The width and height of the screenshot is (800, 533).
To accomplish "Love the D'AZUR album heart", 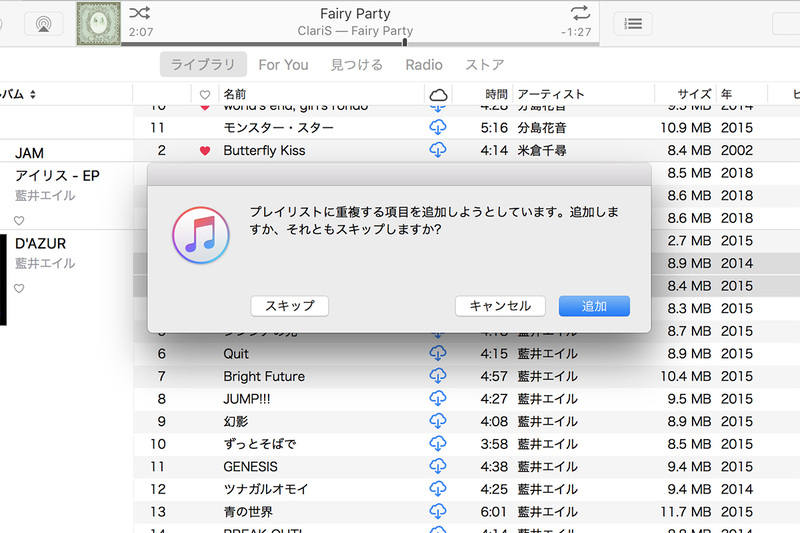I will pos(19,289).
